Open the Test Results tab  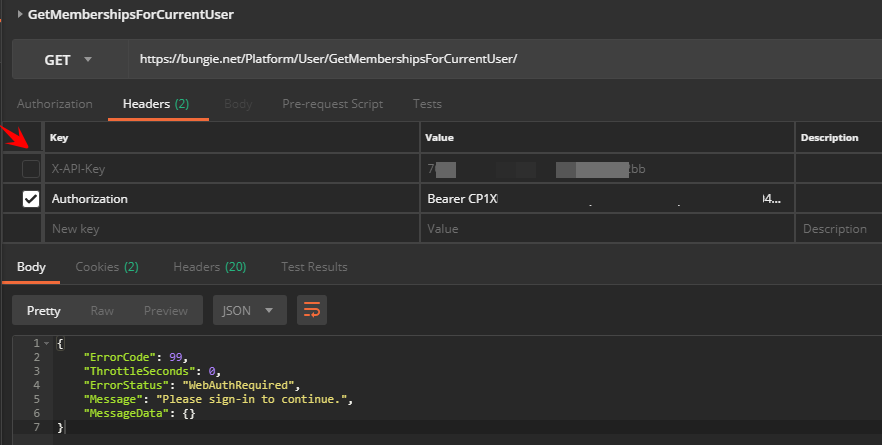click(x=314, y=267)
